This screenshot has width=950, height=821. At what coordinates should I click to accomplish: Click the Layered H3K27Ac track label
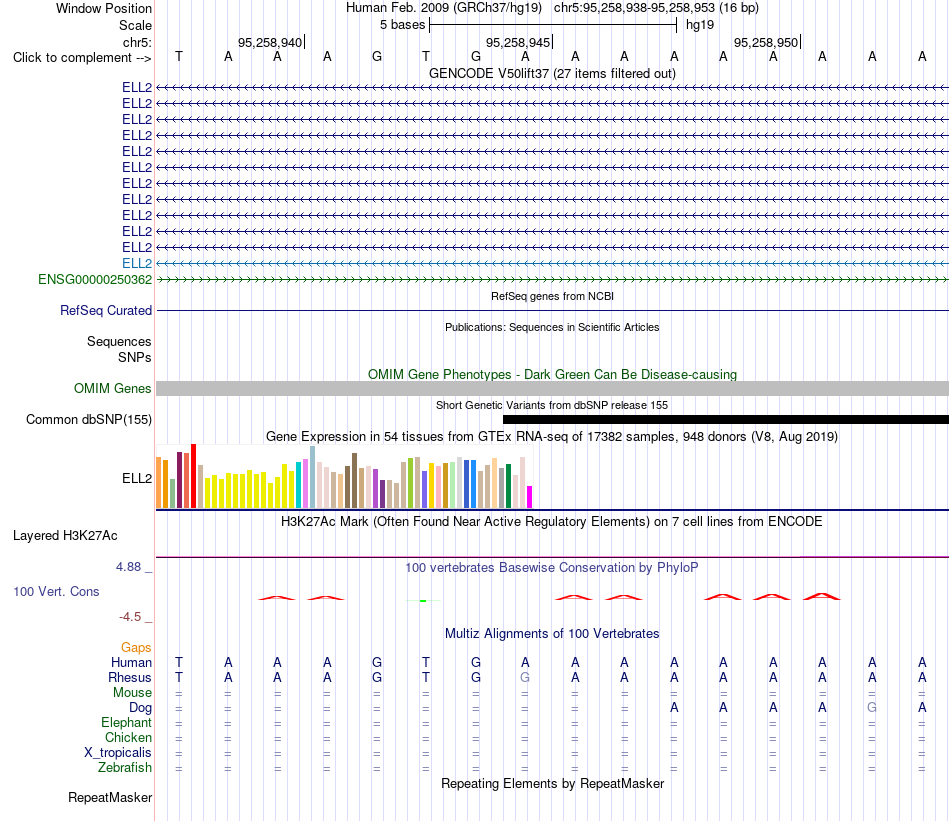(65, 536)
